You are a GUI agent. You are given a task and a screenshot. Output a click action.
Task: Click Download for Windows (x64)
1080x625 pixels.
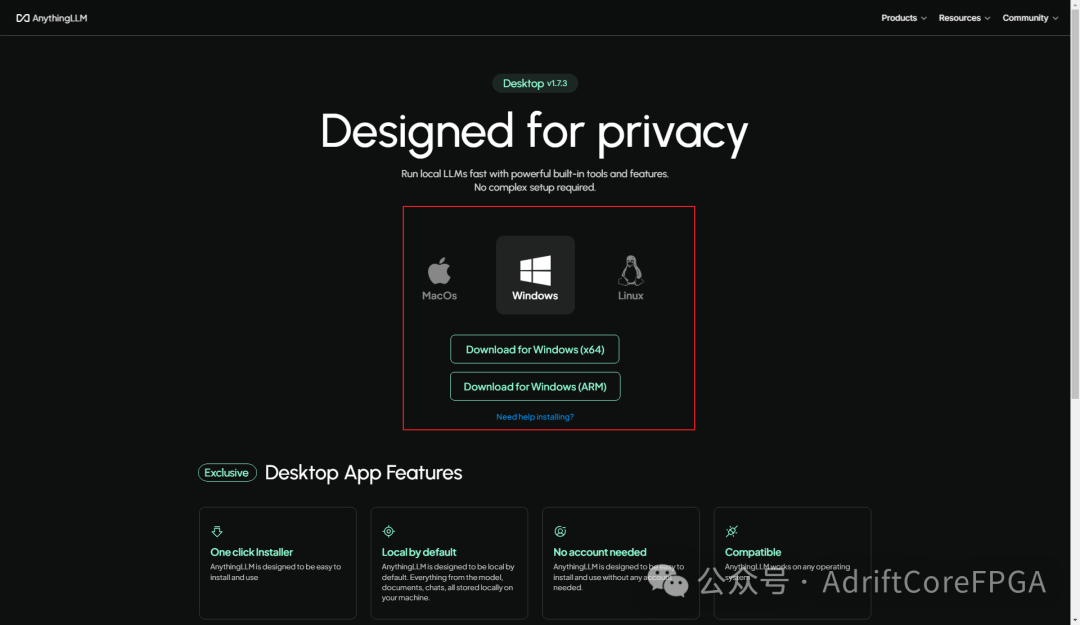tap(534, 349)
